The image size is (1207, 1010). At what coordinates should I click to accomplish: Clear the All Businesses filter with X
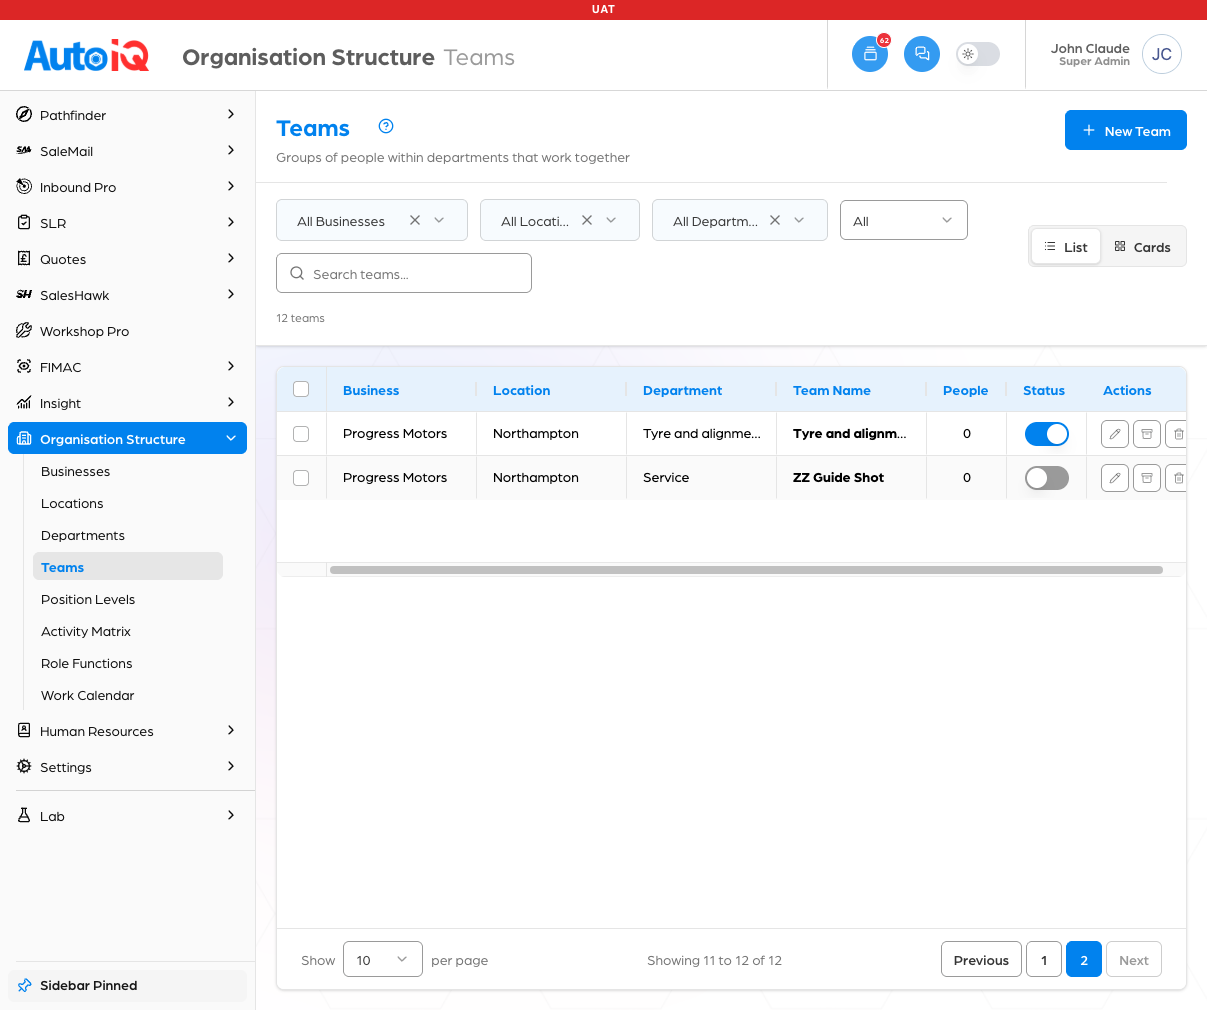pos(415,220)
